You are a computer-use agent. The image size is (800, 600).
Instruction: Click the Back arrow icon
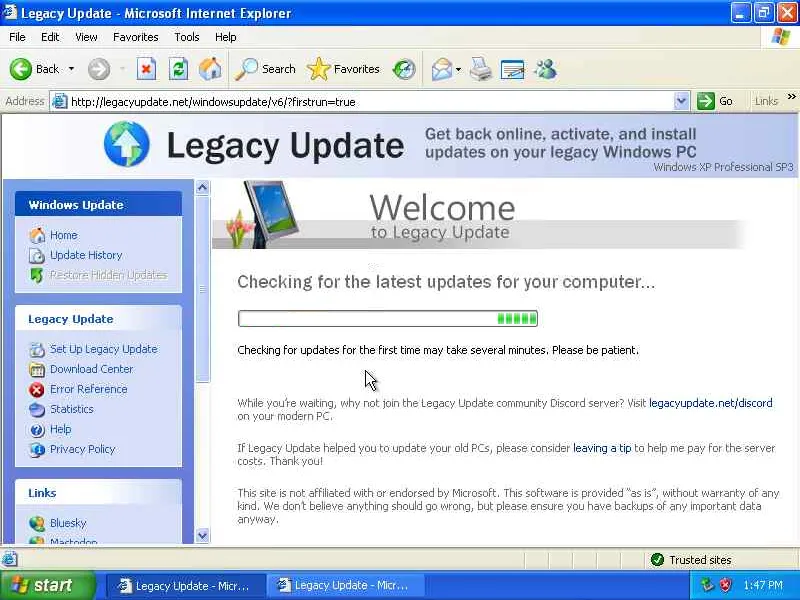click(x=20, y=69)
